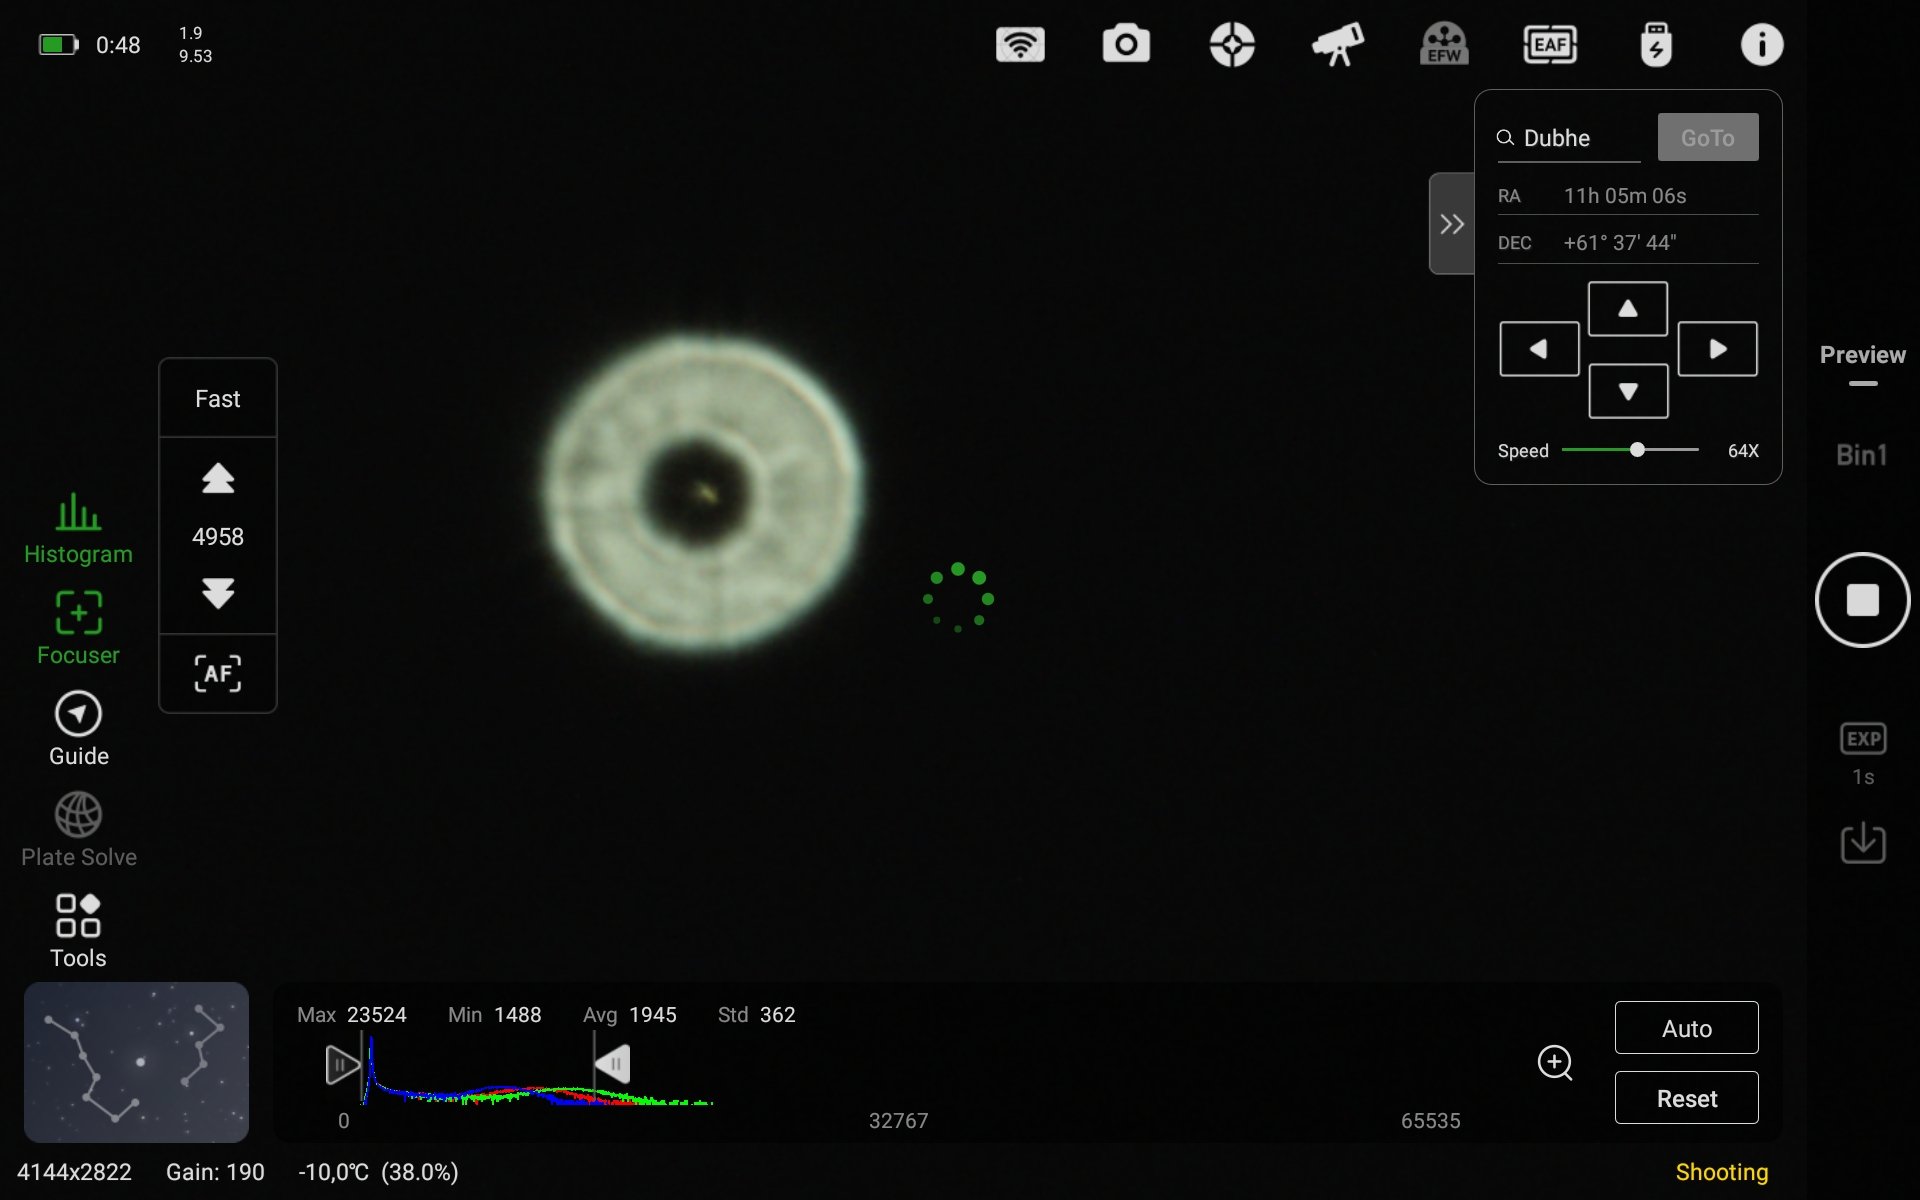Collapse the mount control panel
1920x1200 pixels.
click(x=1452, y=224)
